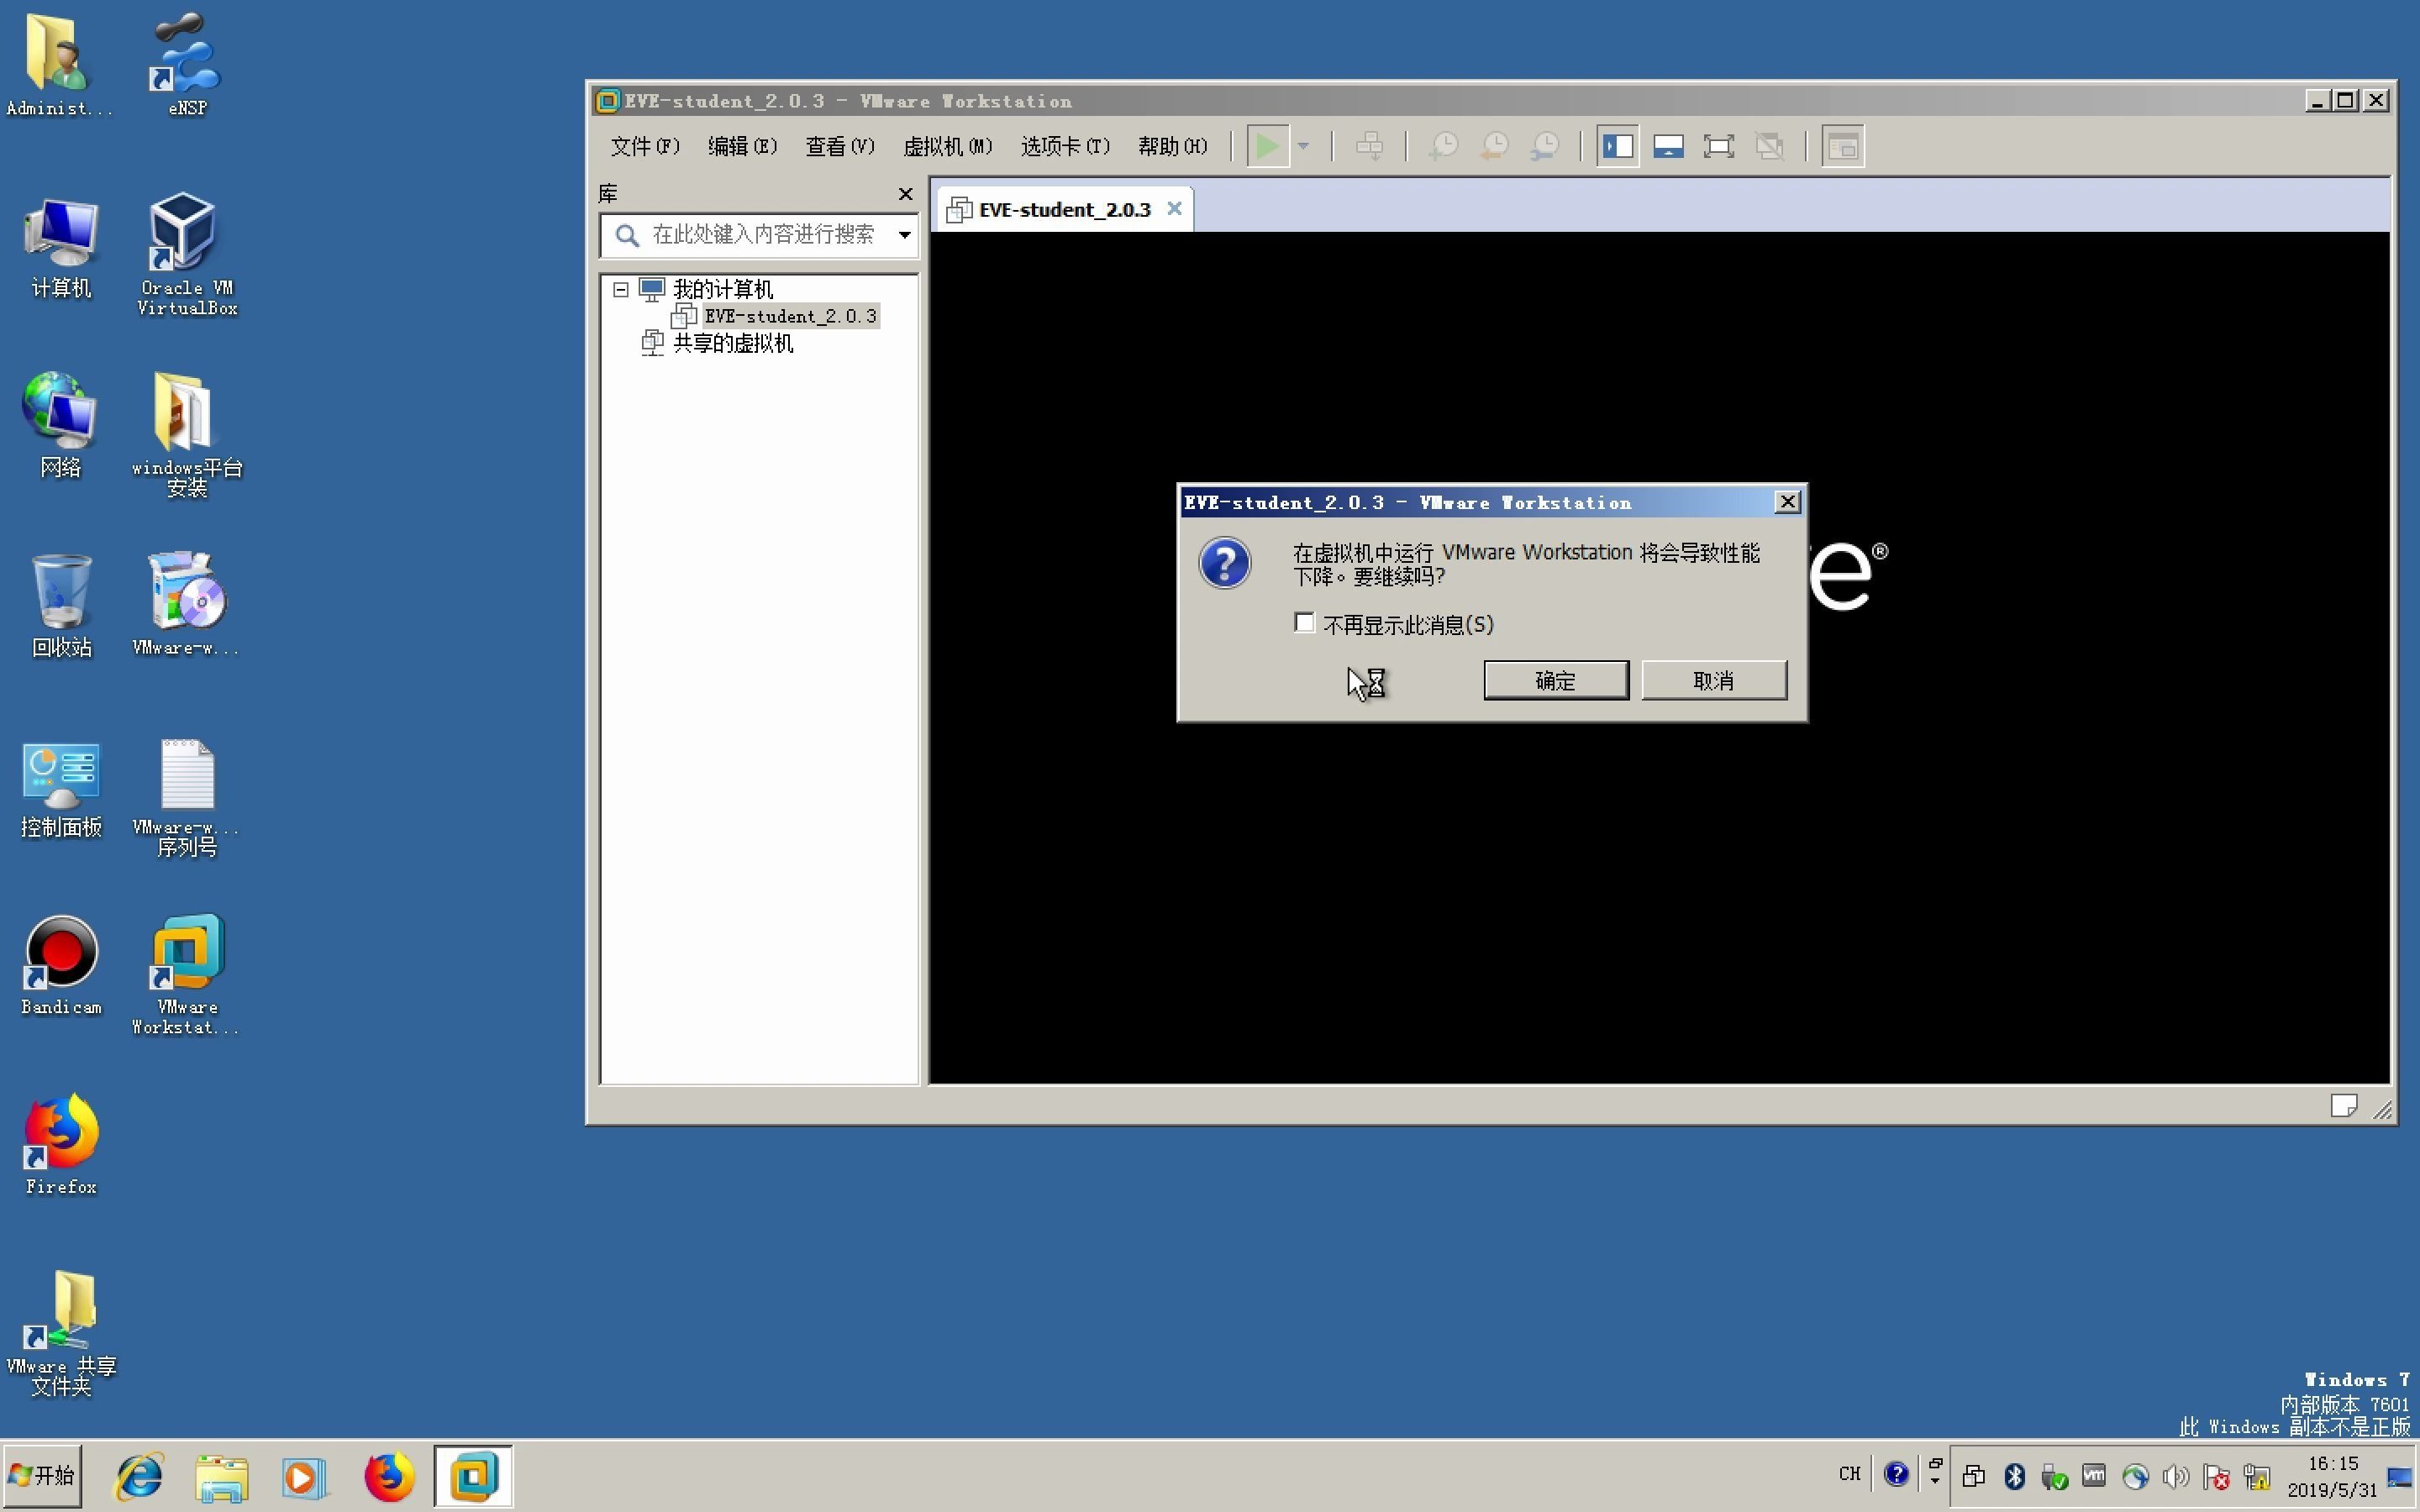
Task: Open the 虚拟机(M) menu
Action: point(947,147)
